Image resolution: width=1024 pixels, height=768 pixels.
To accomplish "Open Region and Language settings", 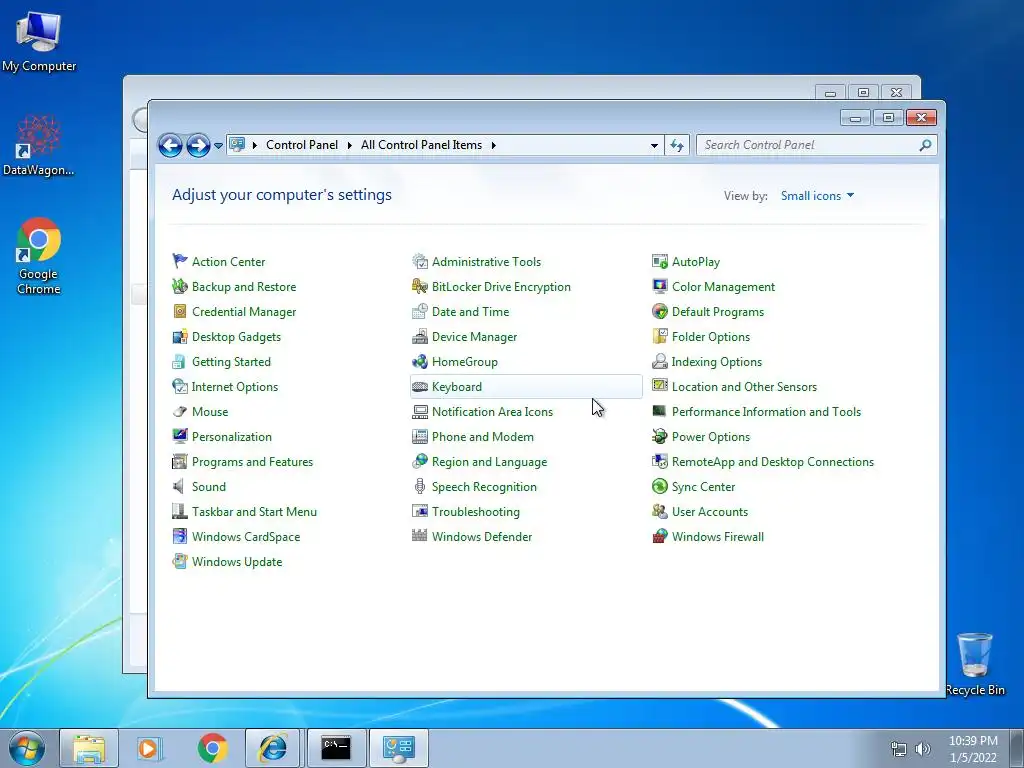I will click(489, 462).
